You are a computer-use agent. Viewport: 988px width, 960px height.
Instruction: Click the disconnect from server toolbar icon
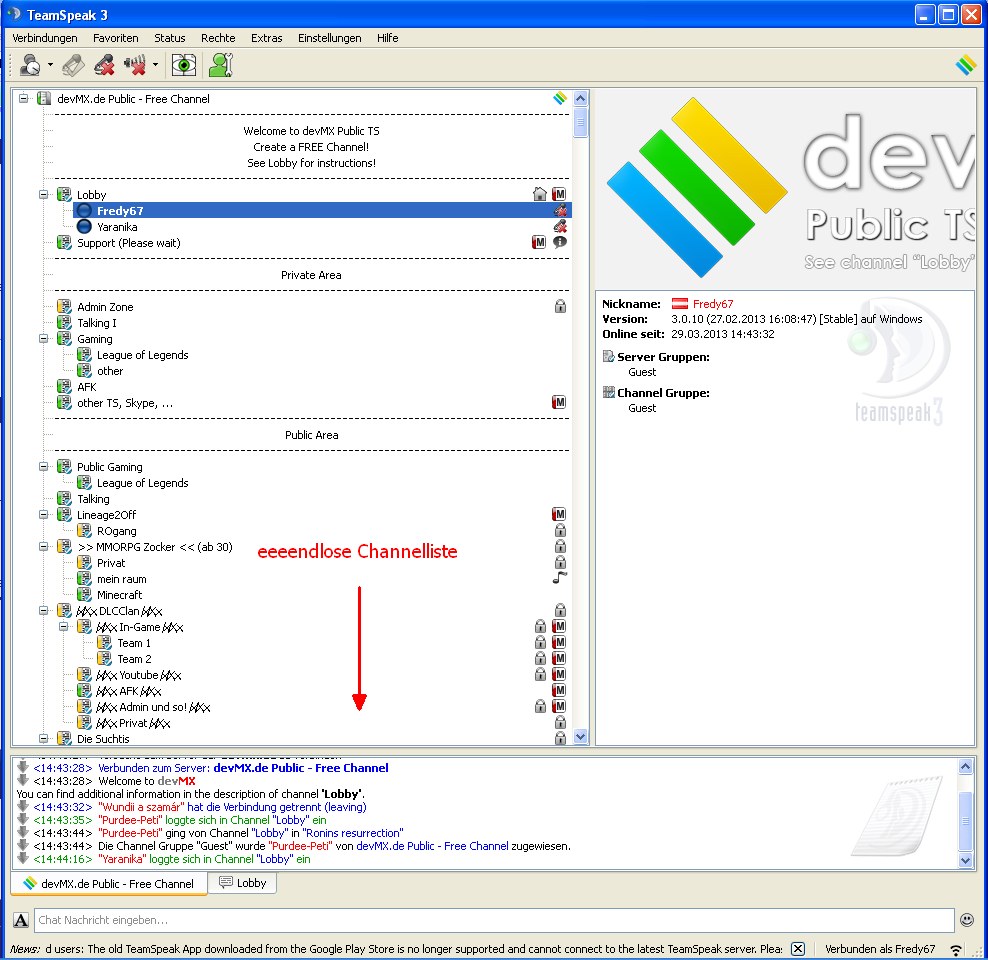[x=73, y=65]
